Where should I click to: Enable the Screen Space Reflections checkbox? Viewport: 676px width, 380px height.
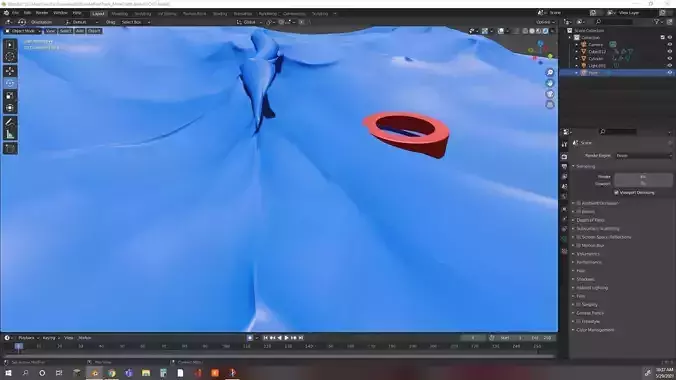579,237
